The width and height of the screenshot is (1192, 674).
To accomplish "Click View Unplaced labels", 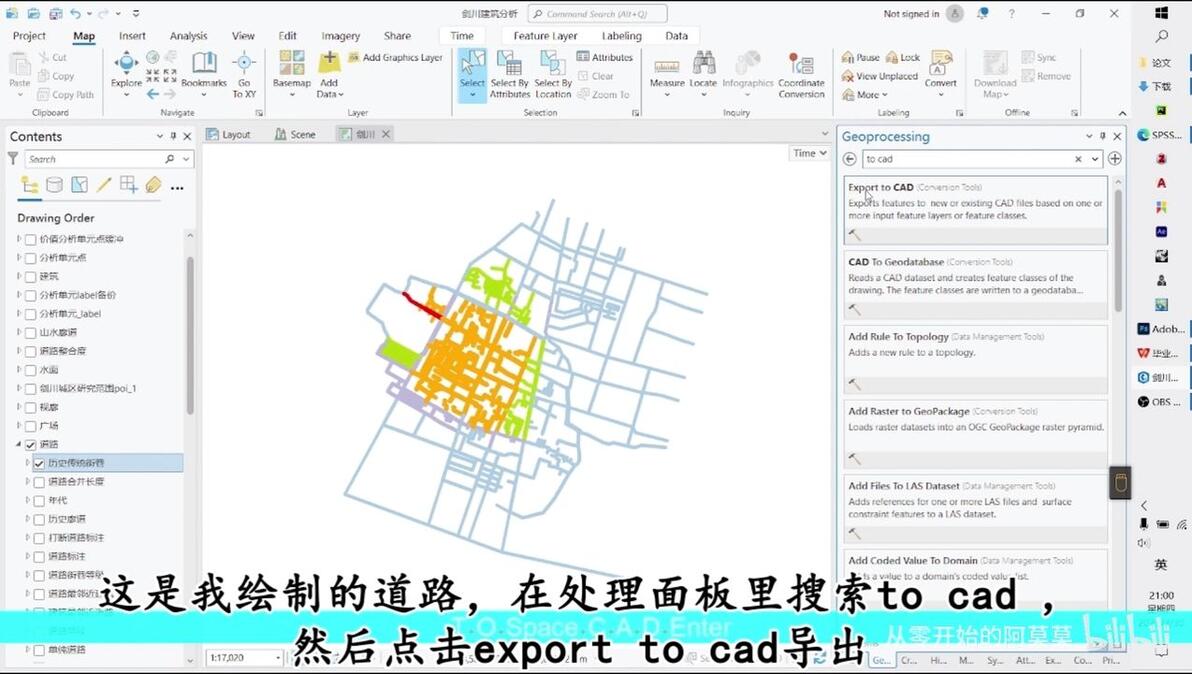I will 880,76.
